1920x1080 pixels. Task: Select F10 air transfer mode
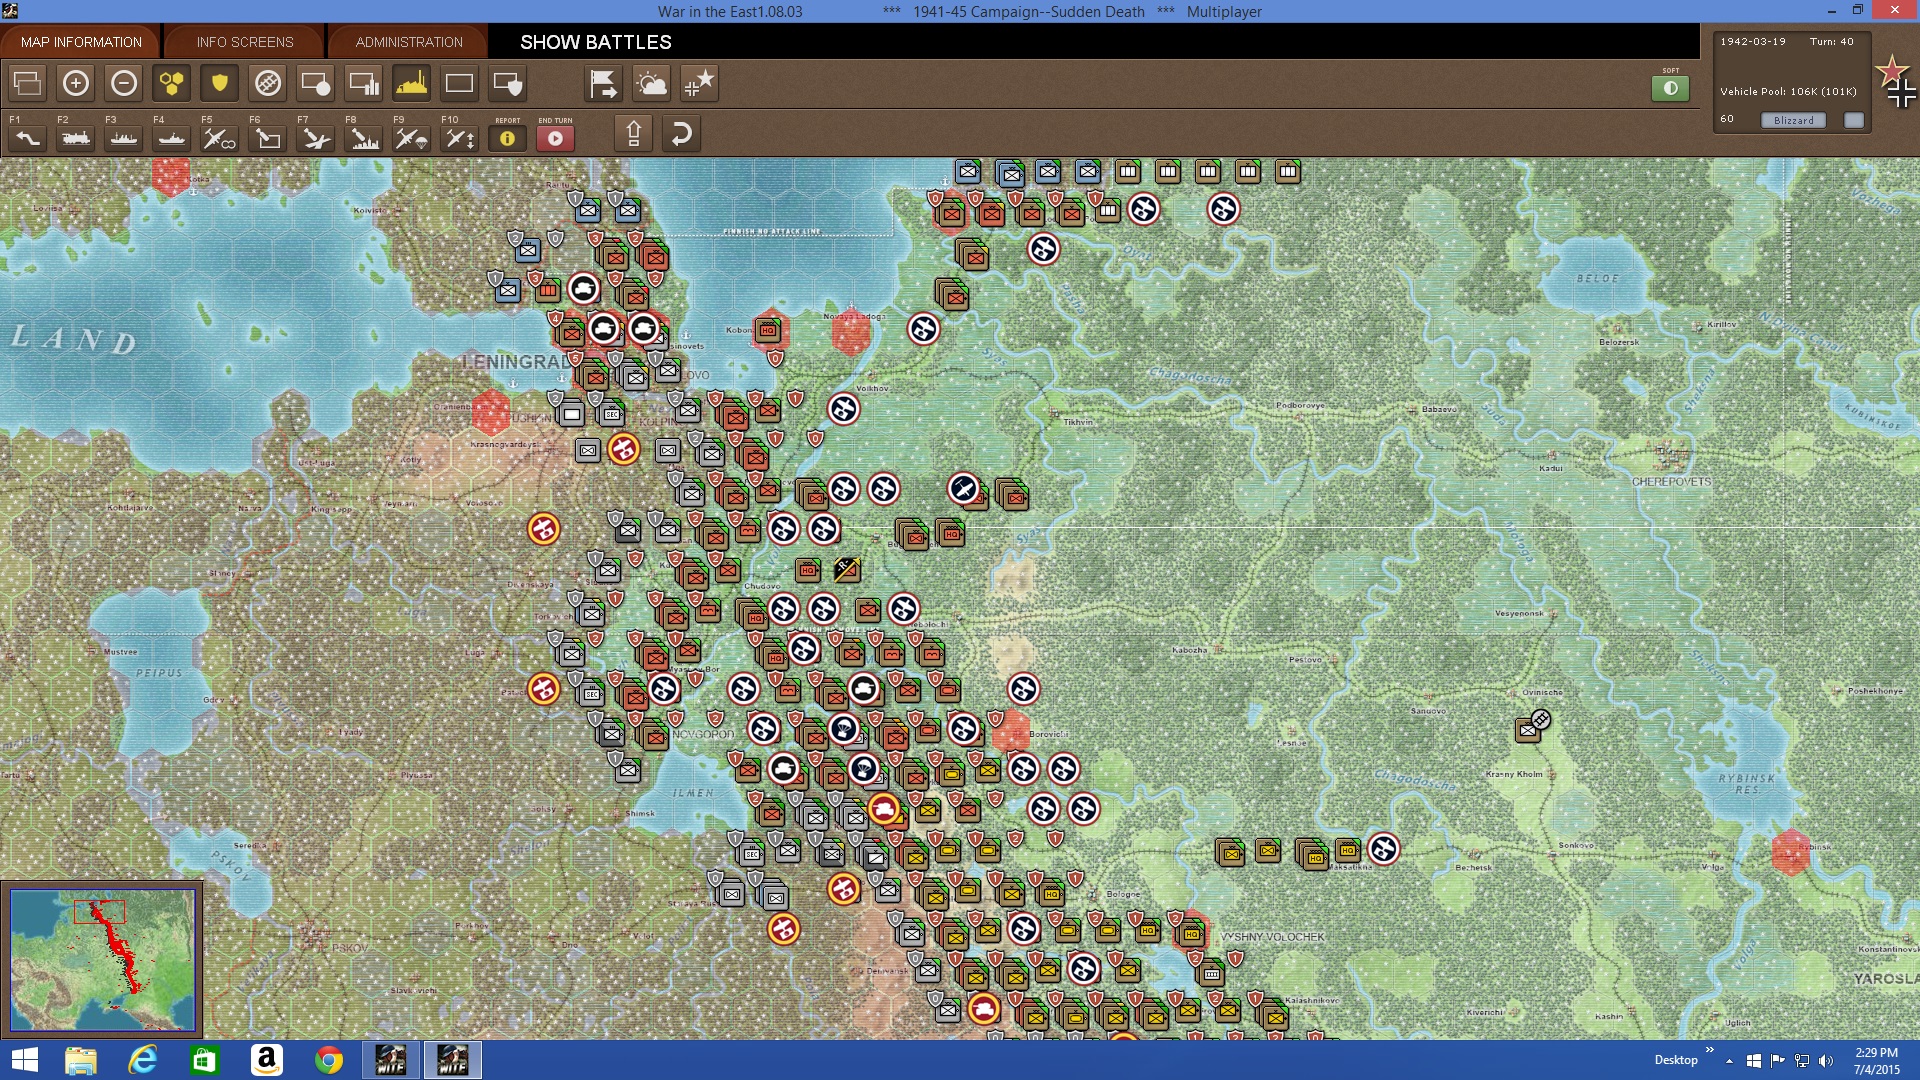pyautogui.click(x=459, y=138)
